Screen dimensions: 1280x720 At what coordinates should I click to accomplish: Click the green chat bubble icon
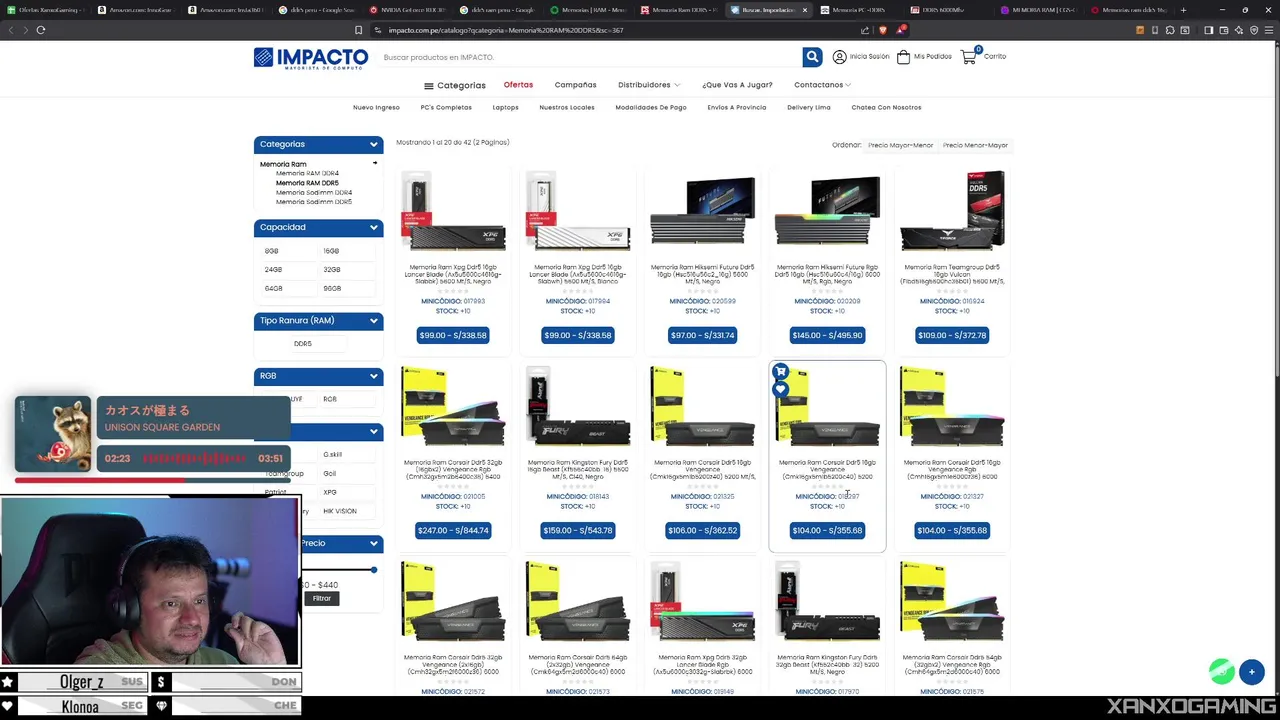click(1221, 671)
